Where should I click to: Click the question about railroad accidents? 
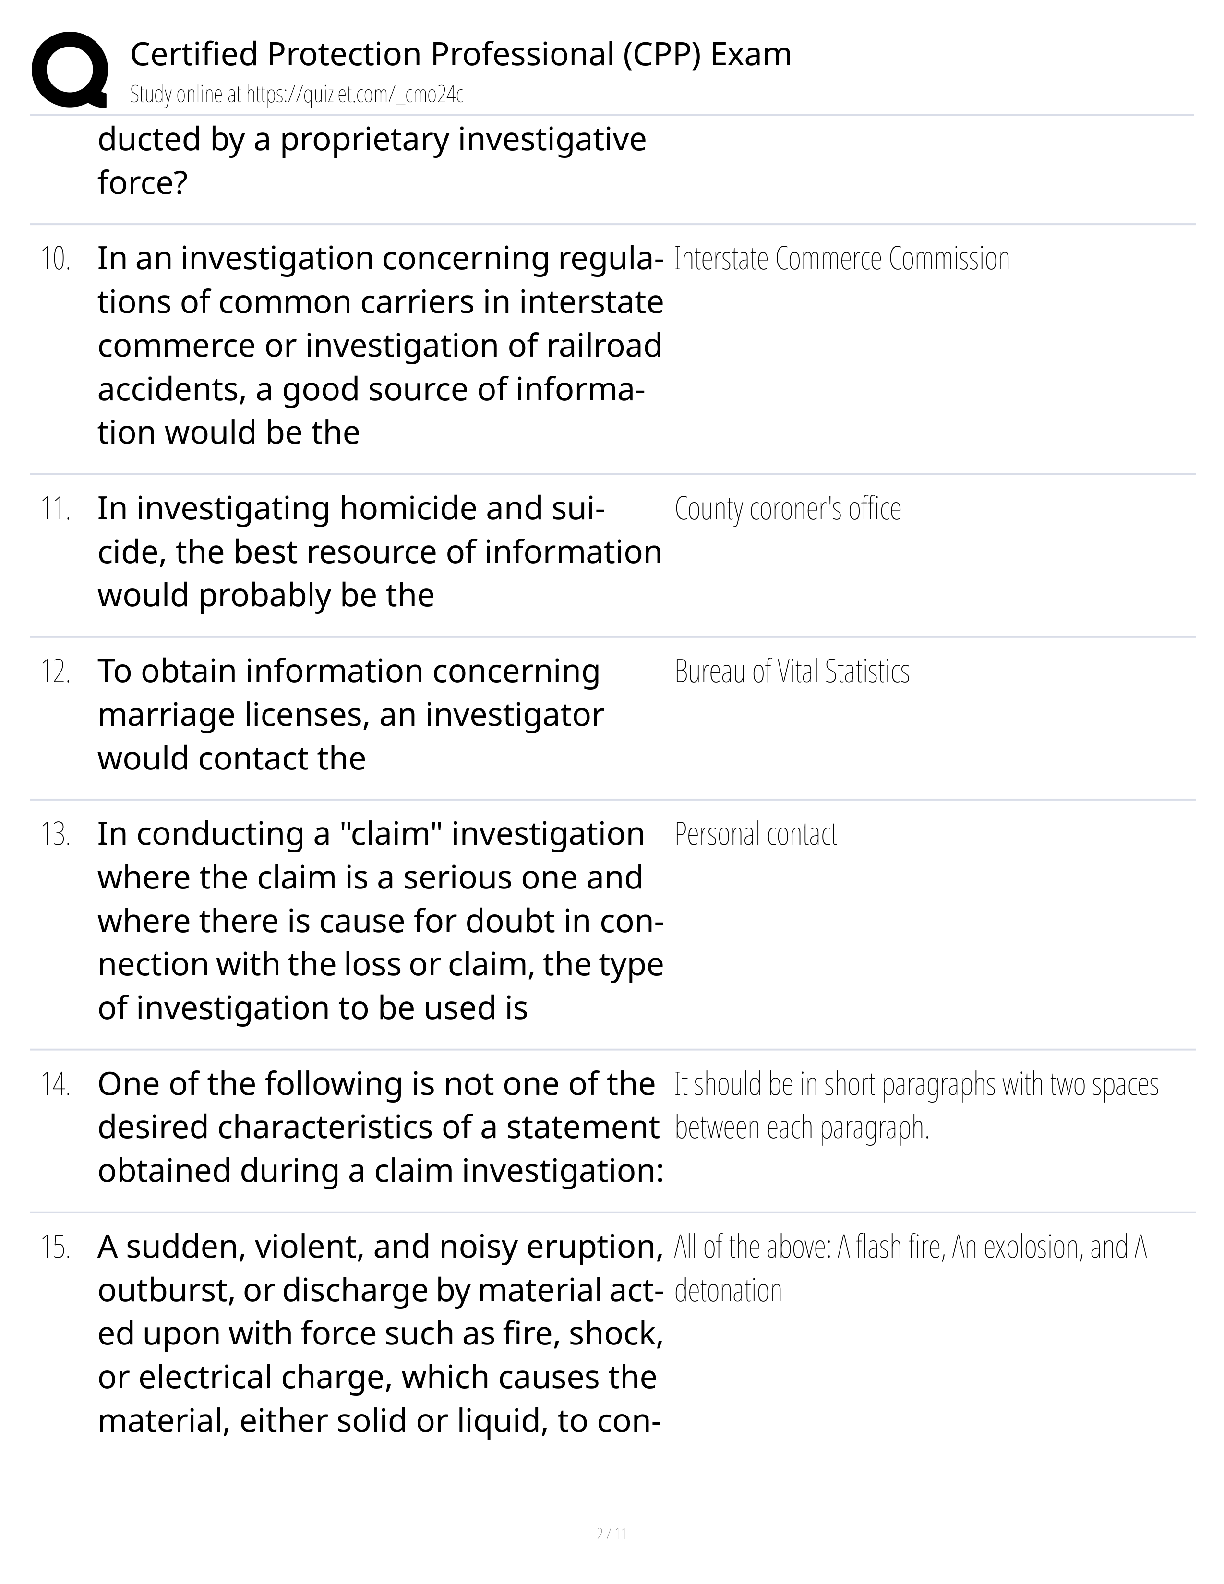pos(380,346)
